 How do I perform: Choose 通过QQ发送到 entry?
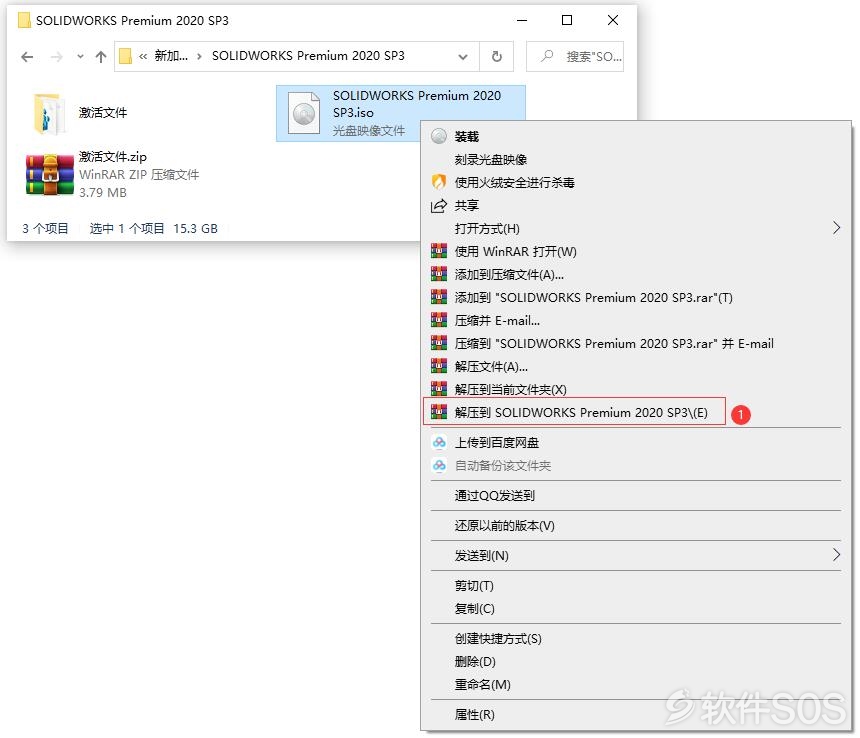pos(636,496)
